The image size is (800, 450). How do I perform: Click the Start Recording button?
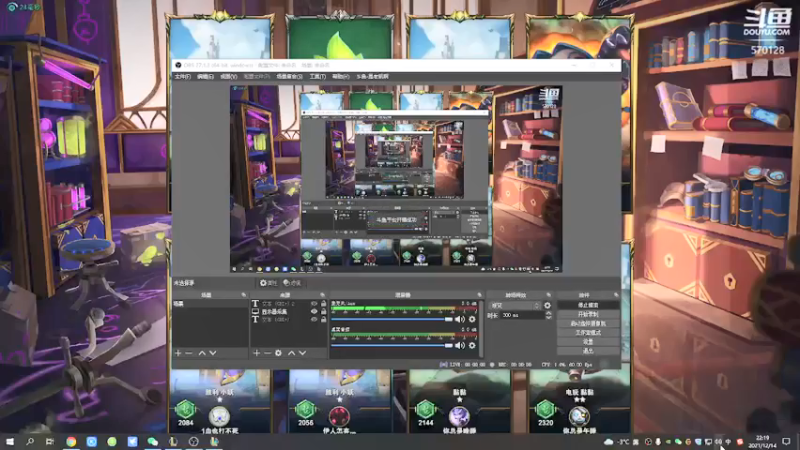point(588,314)
